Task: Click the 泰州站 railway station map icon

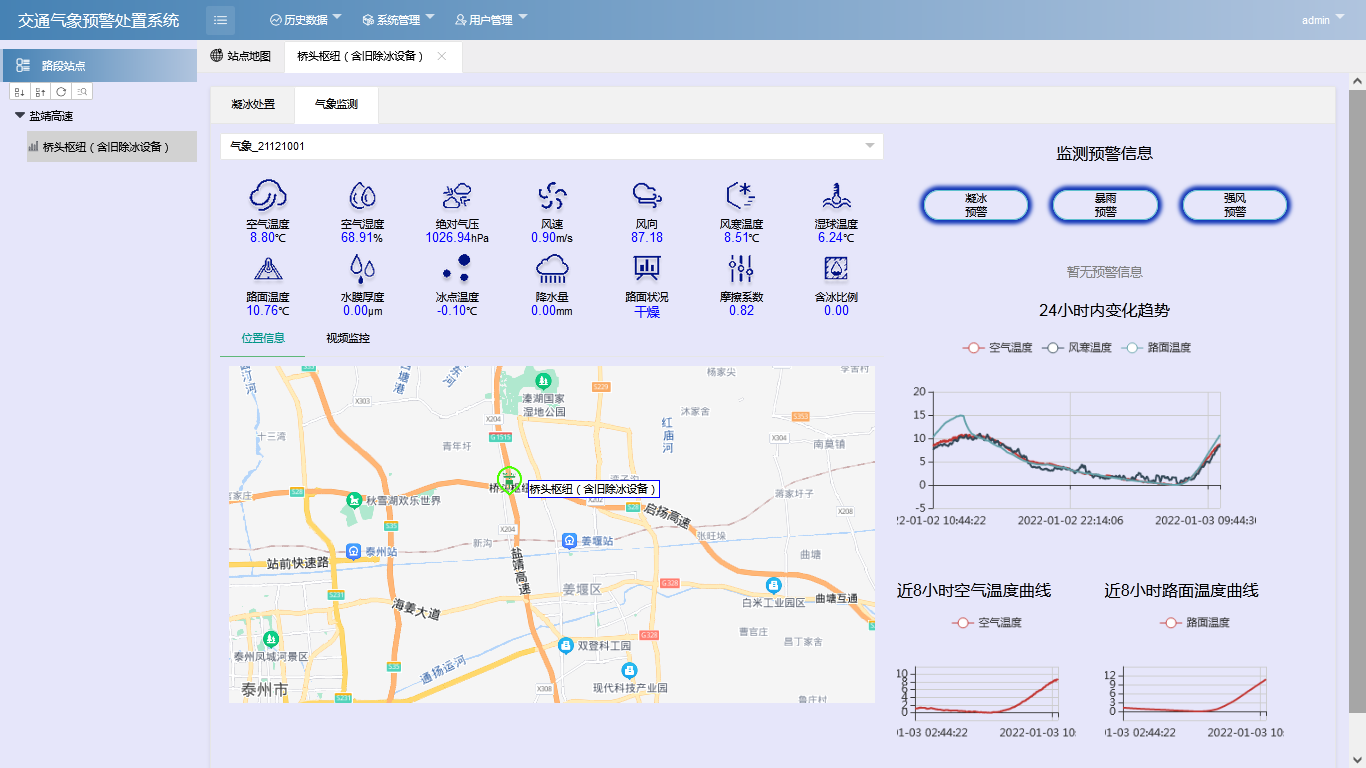Action: pos(353,551)
